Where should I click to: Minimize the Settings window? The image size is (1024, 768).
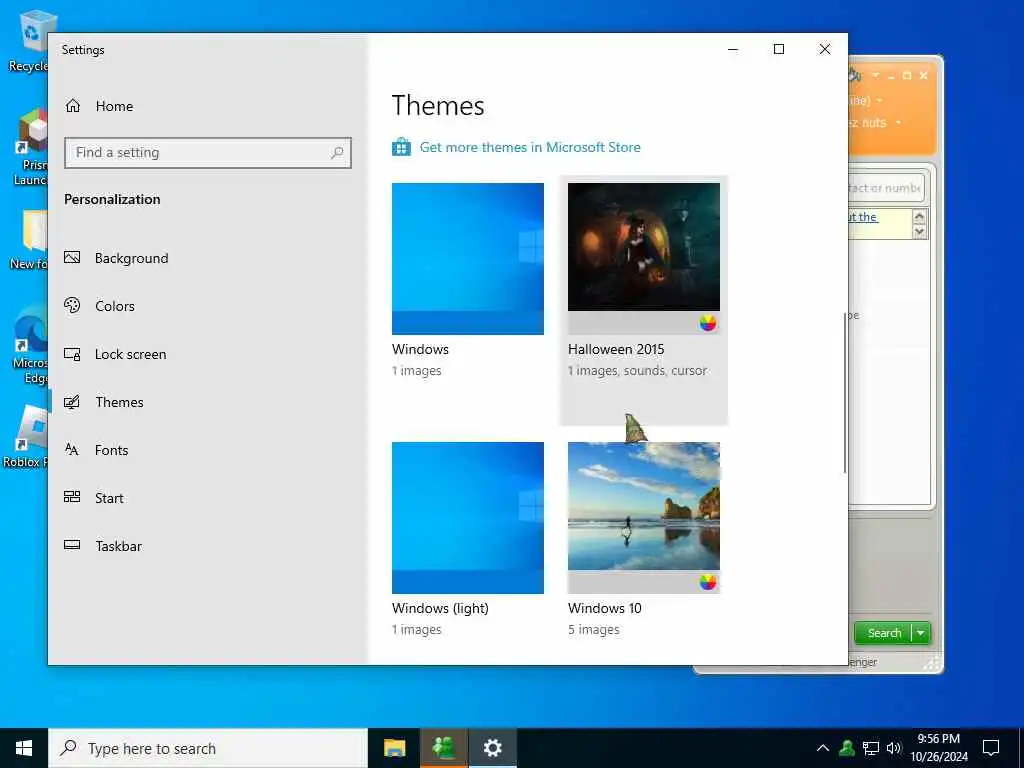[733, 49]
